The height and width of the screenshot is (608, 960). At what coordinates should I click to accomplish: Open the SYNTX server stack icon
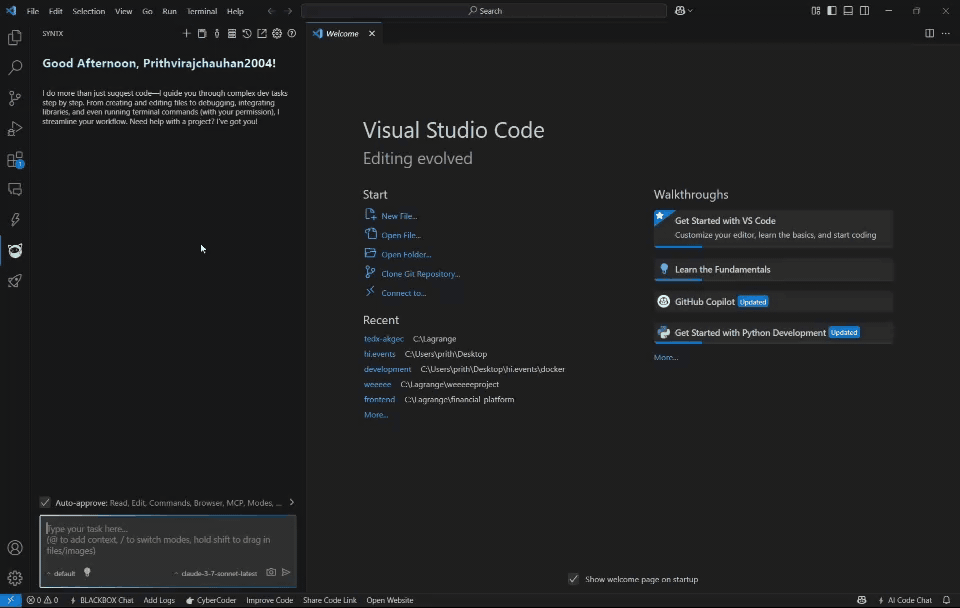pyautogui.click(x=232, y=34)
